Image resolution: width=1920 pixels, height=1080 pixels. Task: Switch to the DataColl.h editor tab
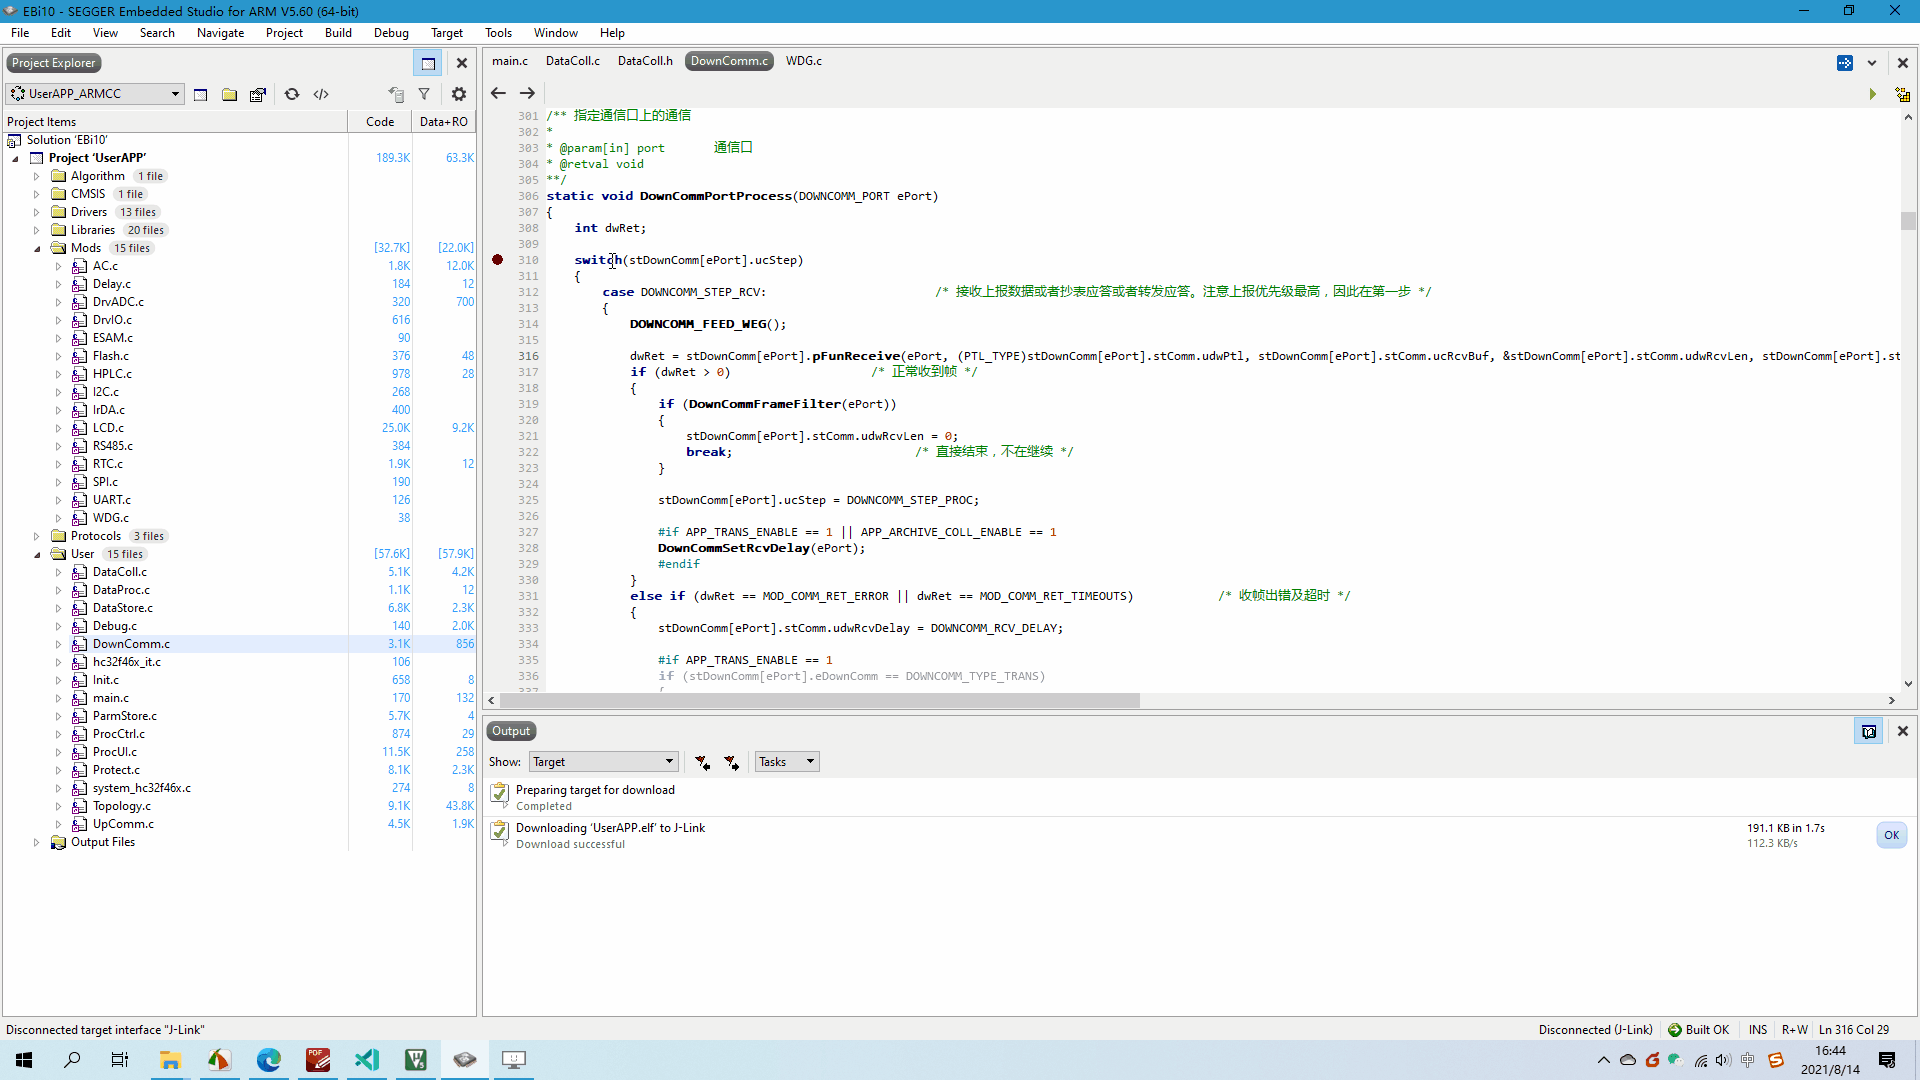point(645,61)
